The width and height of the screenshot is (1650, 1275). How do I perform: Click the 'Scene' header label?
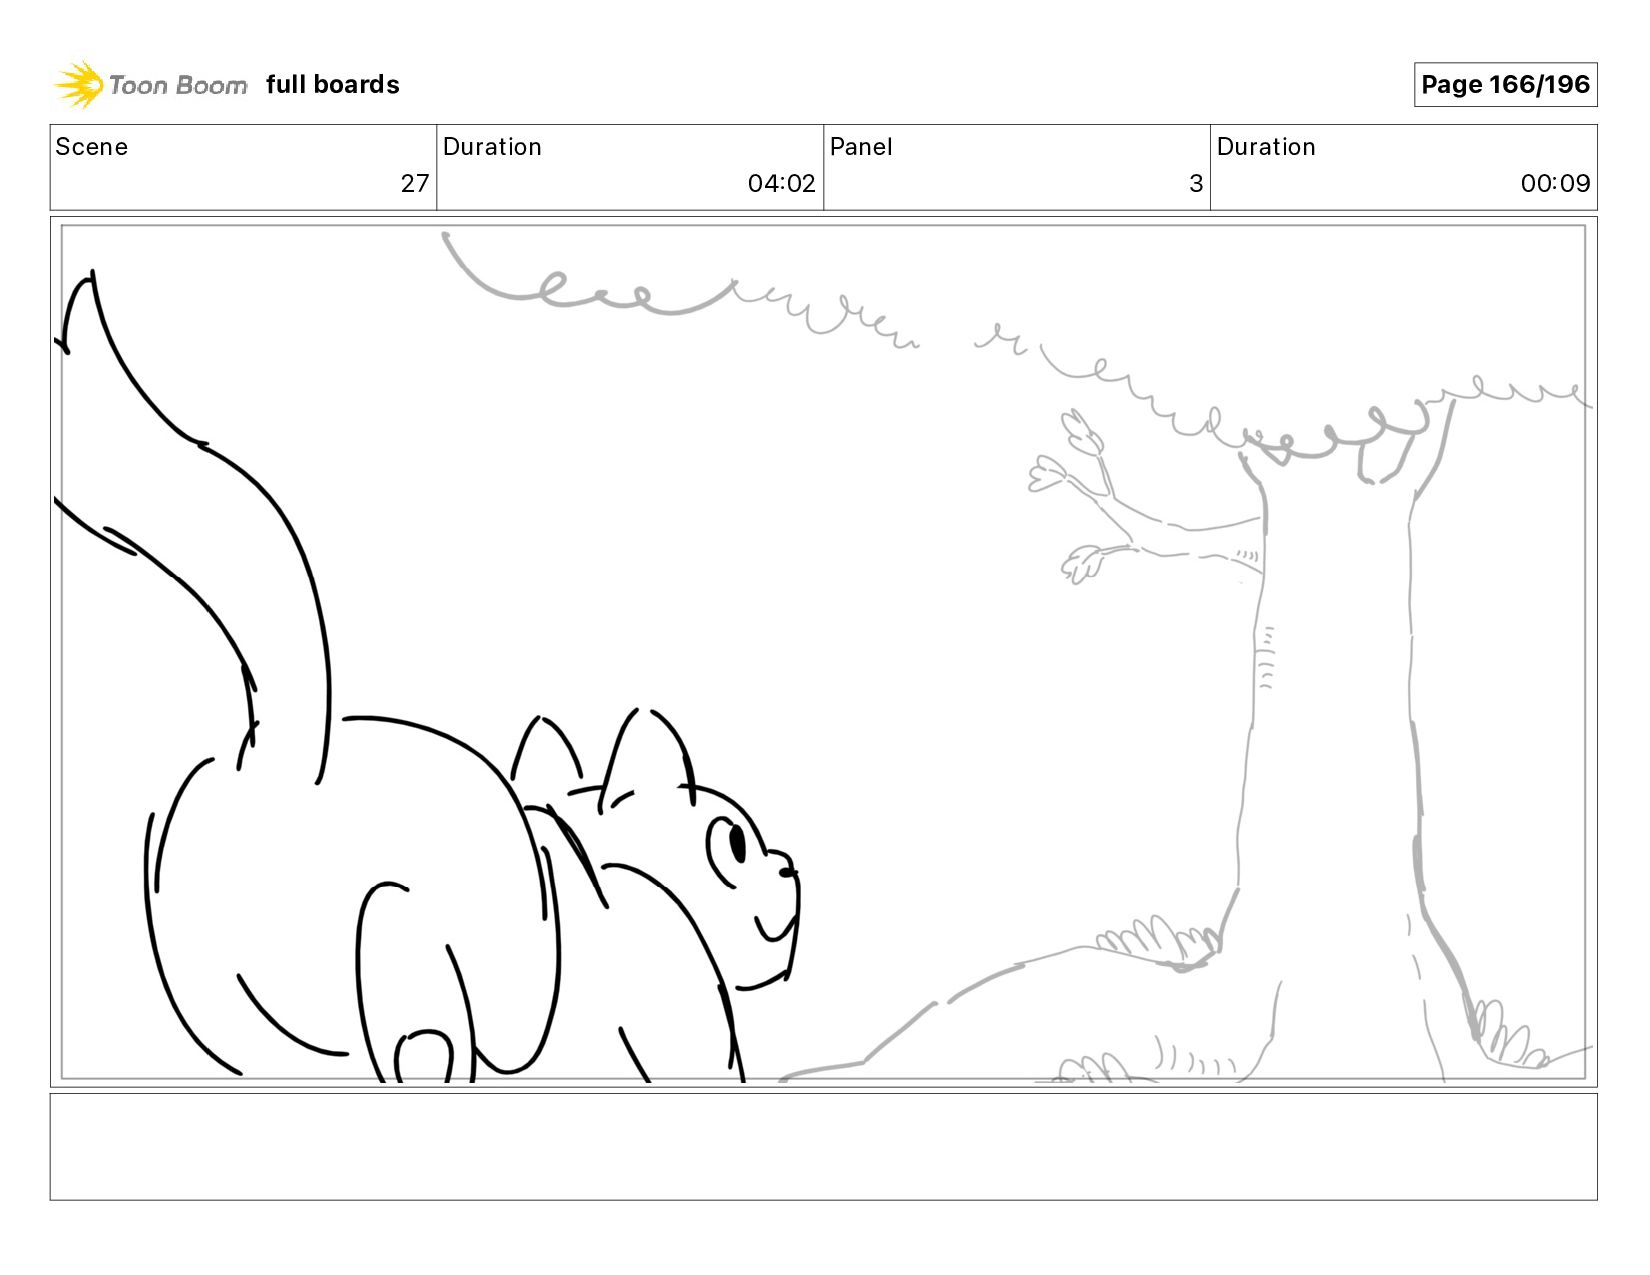pyautogui.click(x=92, y=147)
